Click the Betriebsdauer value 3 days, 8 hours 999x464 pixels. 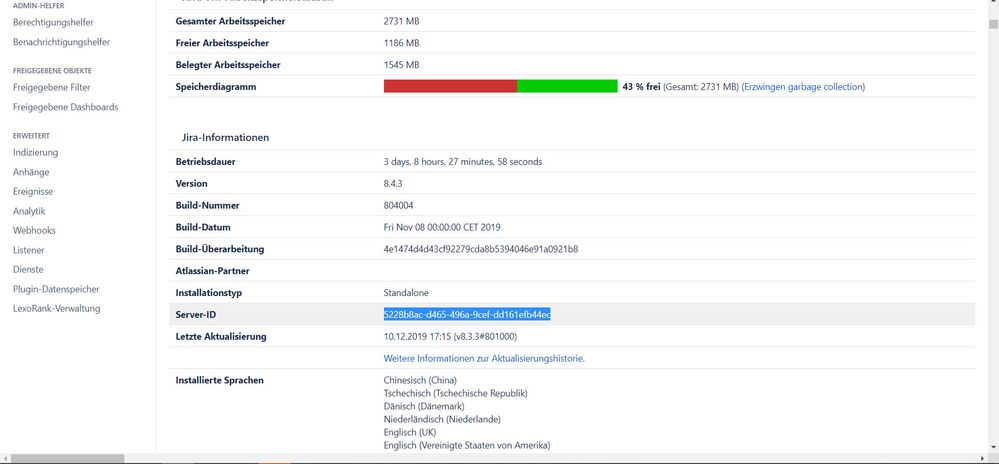coord(463,162)
